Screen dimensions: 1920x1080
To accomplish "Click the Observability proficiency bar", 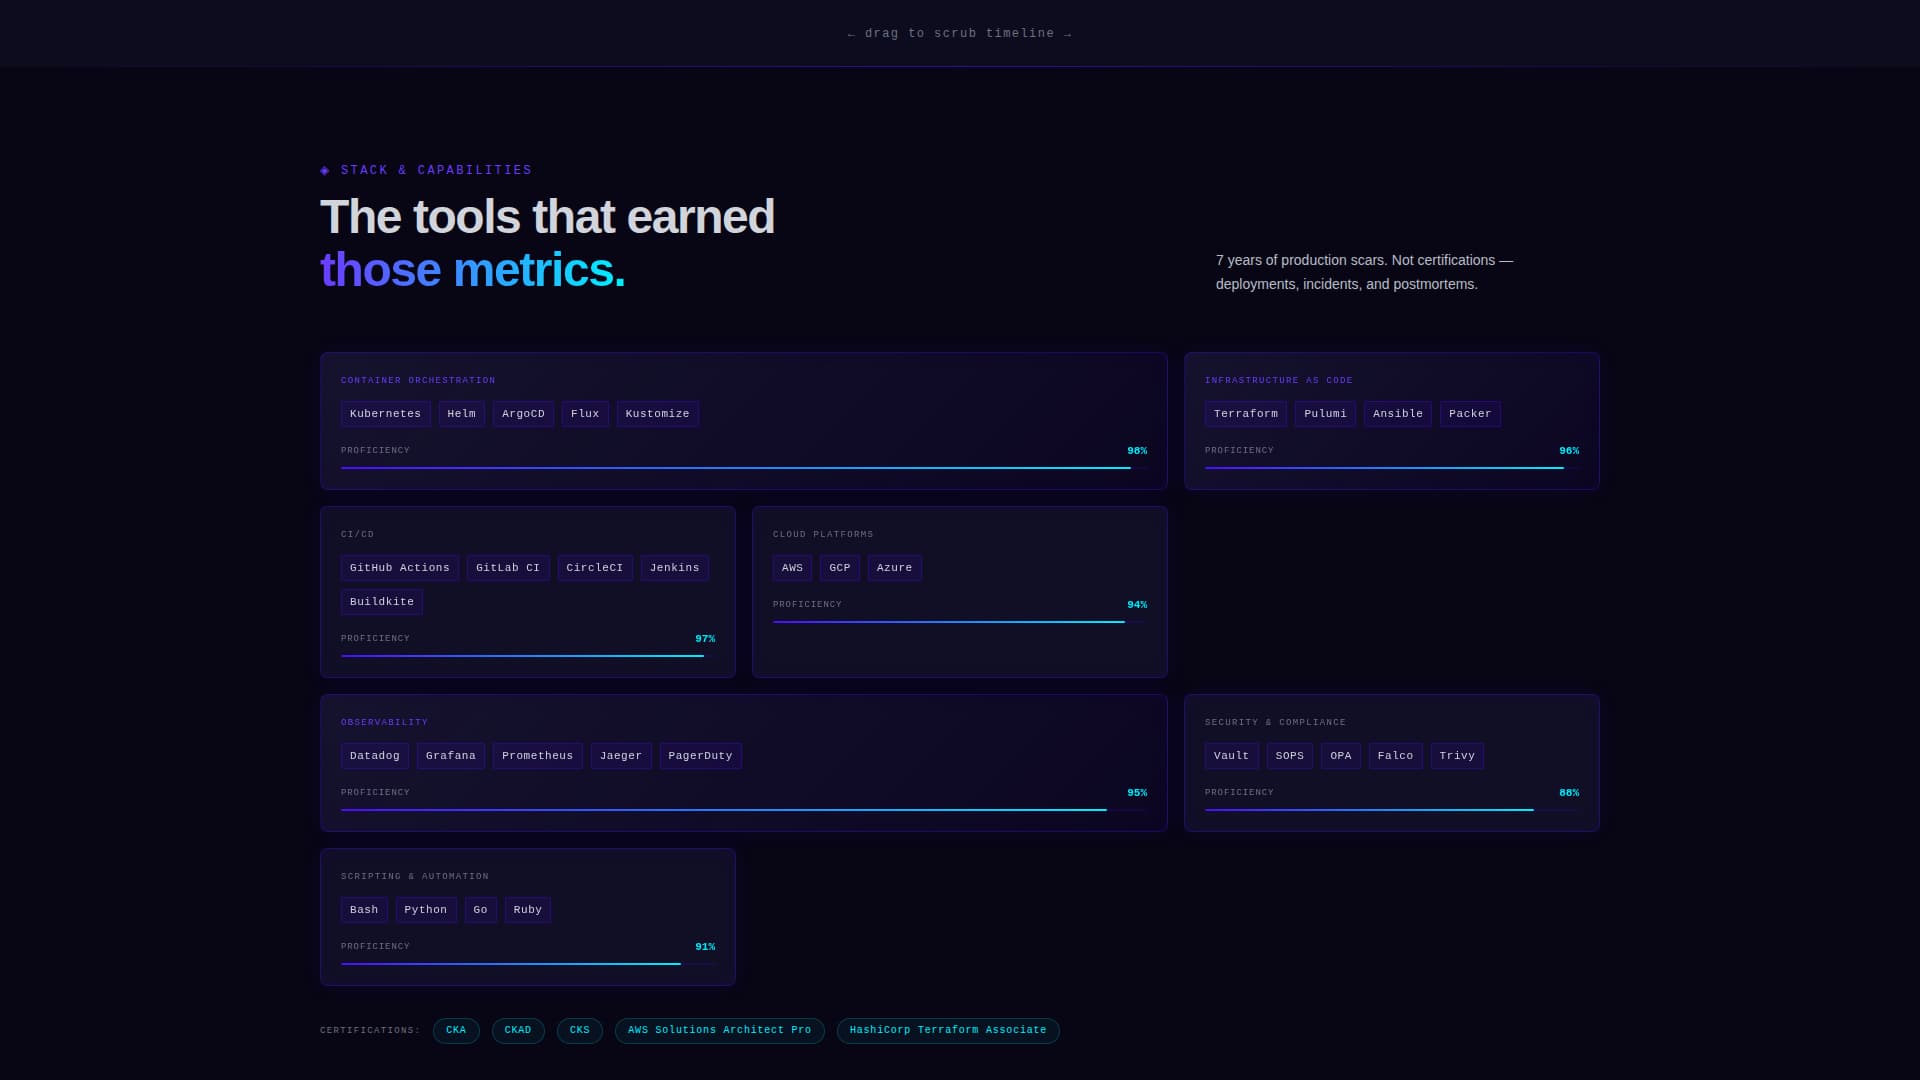I will coord(744,810).
